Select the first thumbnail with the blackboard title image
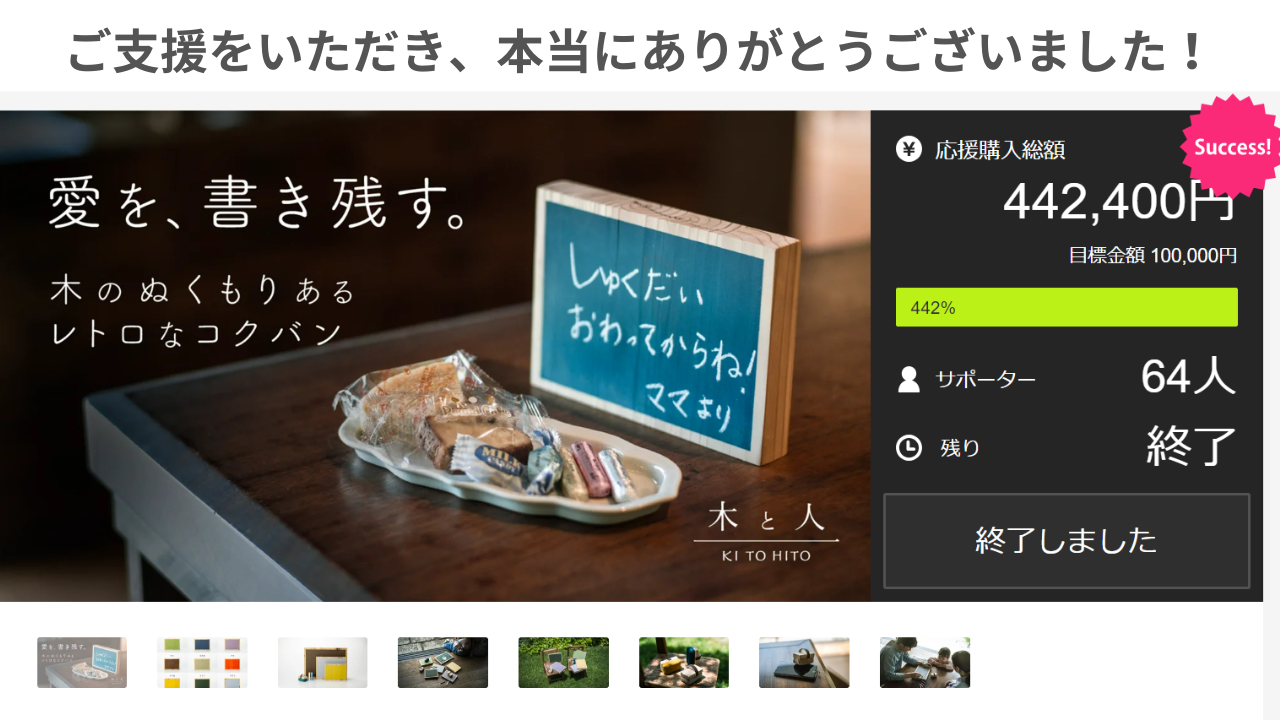This screenshot has height=720, width=1280. pyautogui.click(x=82, y=662)
